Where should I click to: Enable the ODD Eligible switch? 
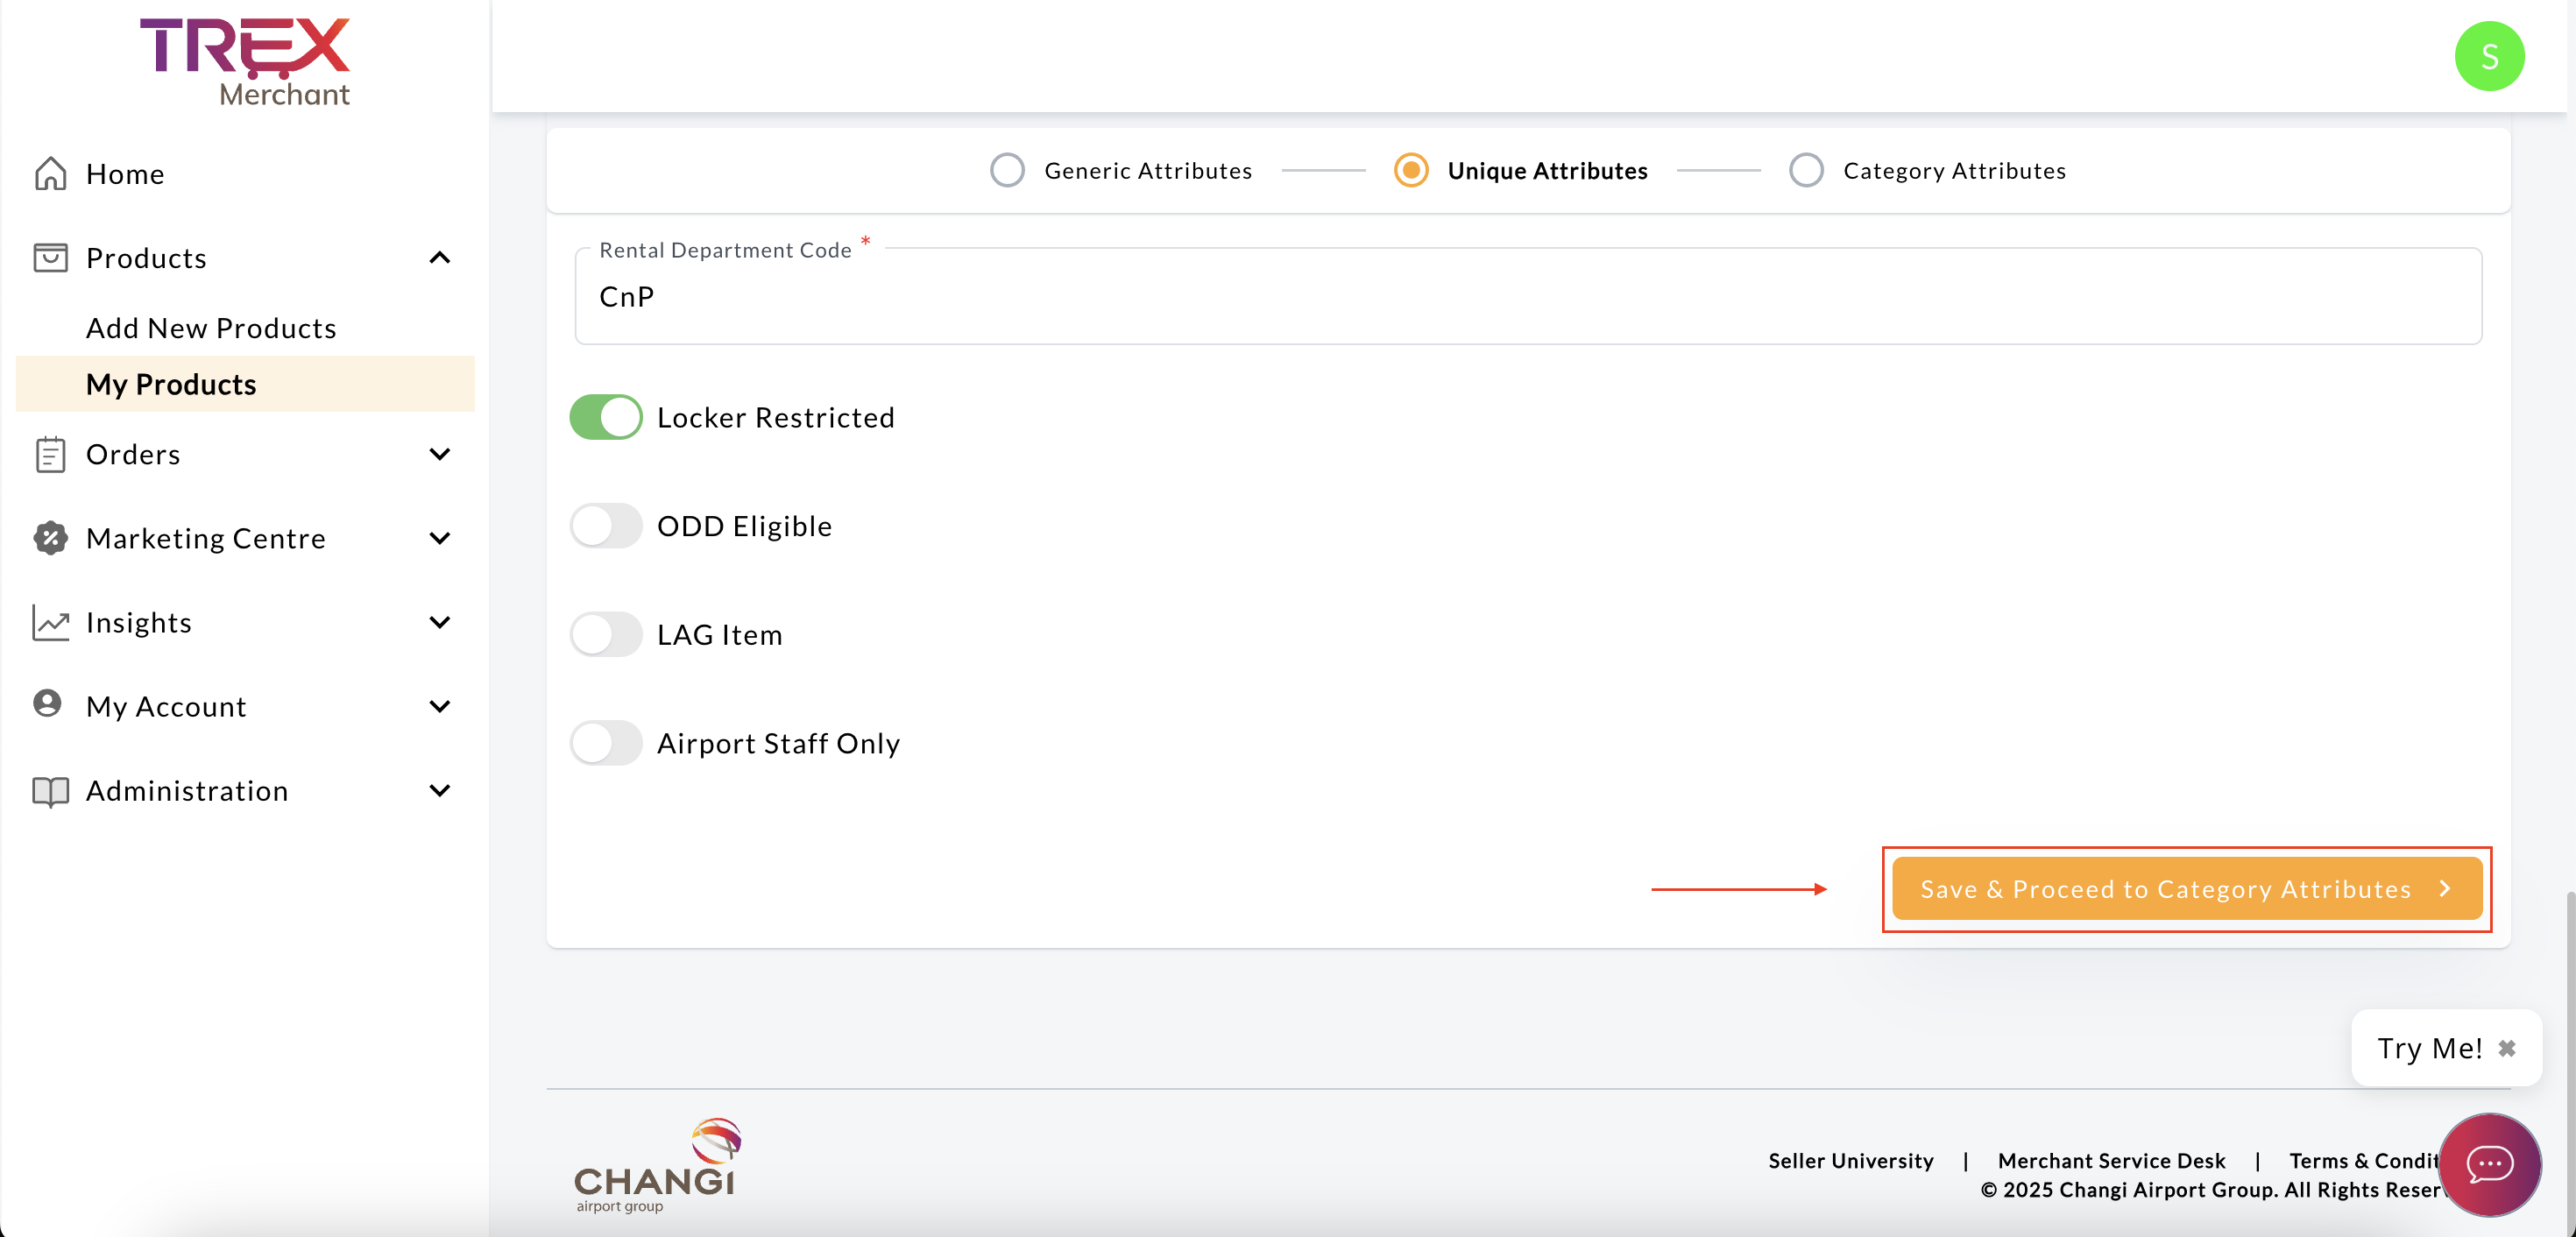[606, 526]
